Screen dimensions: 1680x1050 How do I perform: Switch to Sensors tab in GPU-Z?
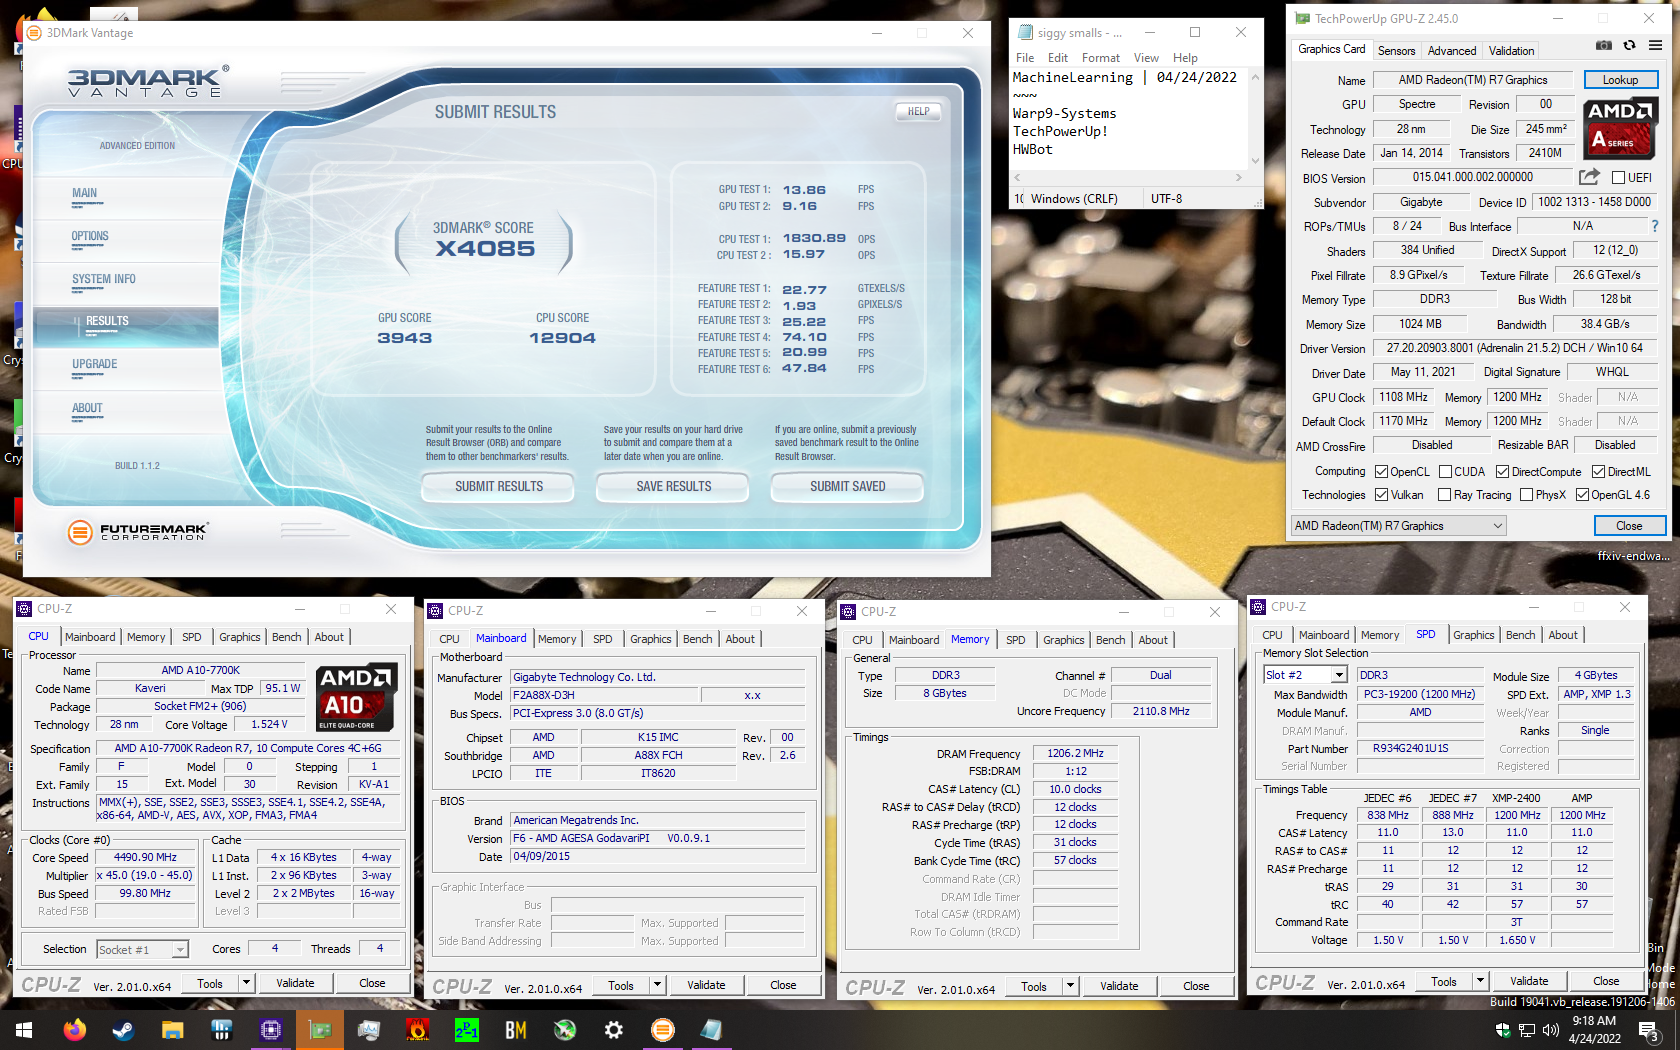[x=1396, y=51]
